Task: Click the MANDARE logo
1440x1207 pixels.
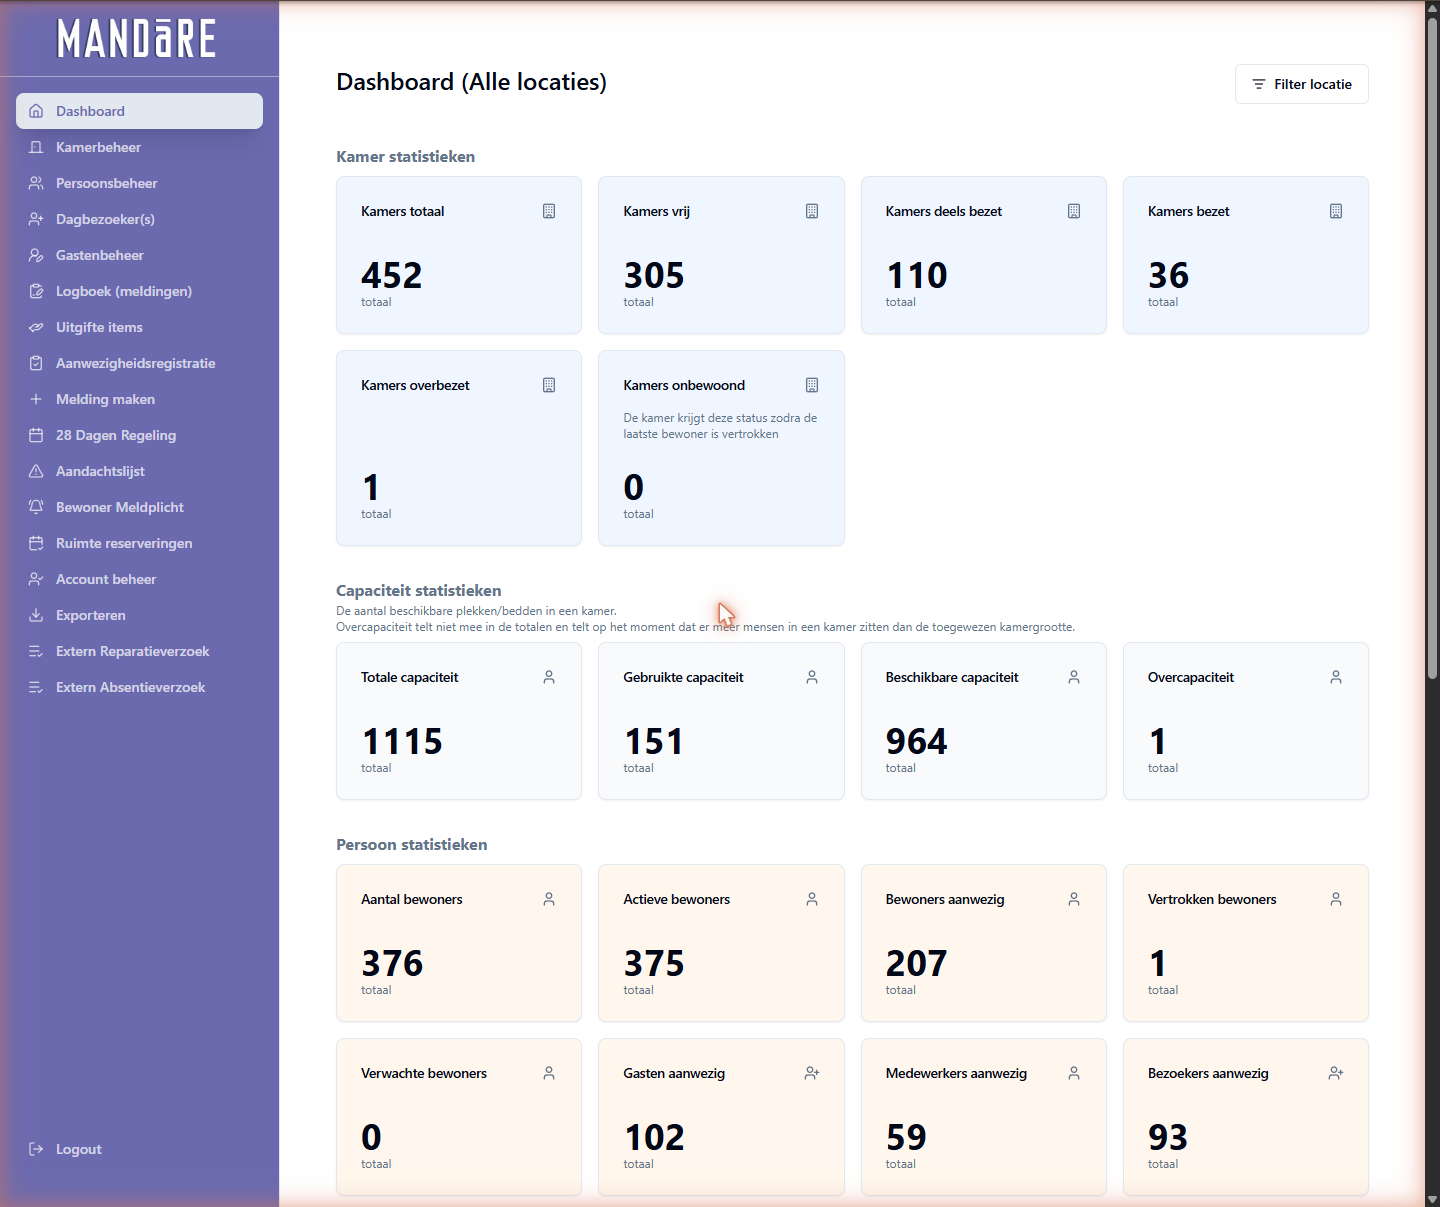Action: coord(137,39)
